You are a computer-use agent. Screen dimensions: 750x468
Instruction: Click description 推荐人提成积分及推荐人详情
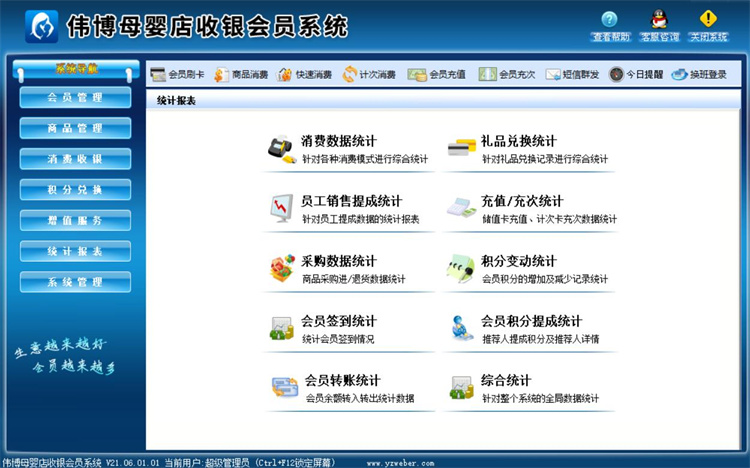[540, 339]
